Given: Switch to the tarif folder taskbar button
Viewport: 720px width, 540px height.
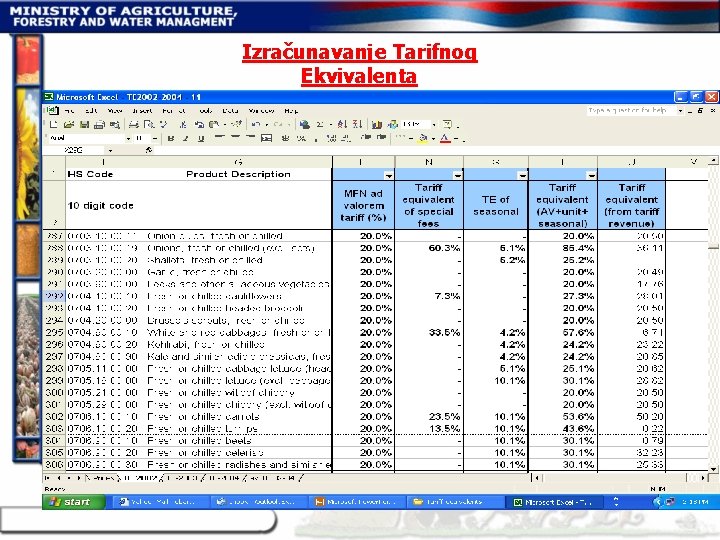Looking at the screenshot, I should 455,502.
